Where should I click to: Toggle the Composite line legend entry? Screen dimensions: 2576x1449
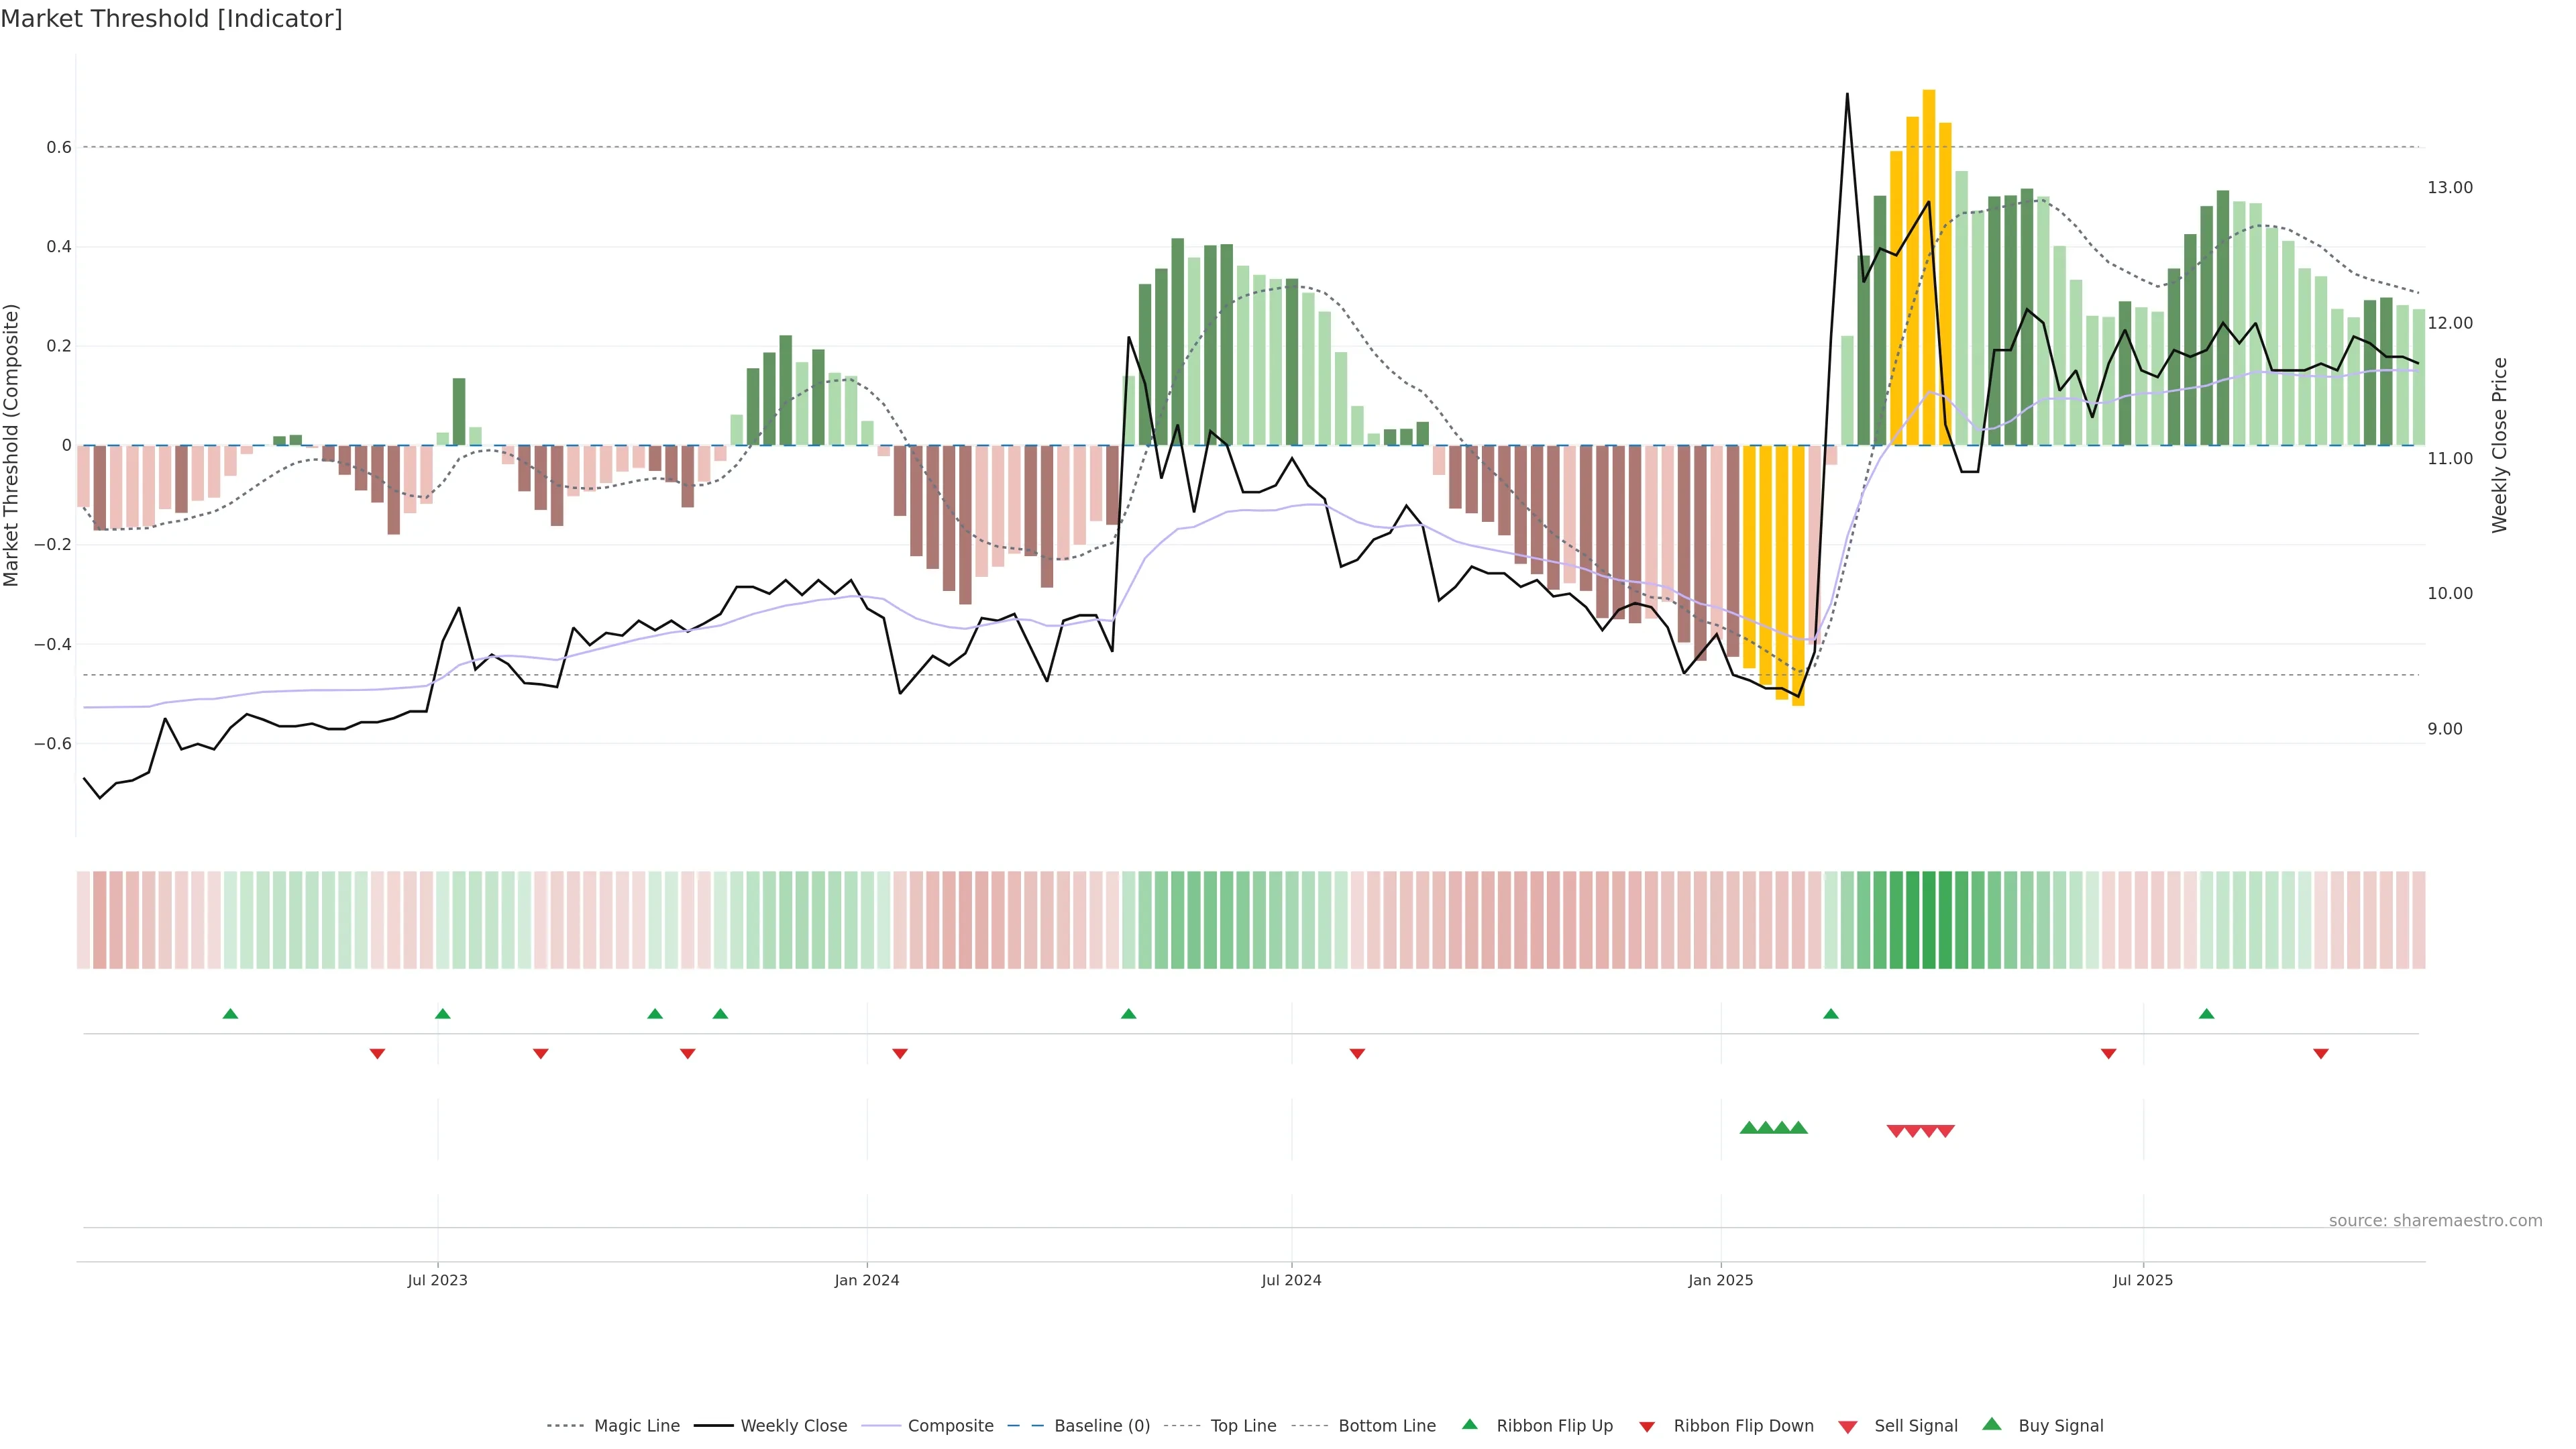950,1426
